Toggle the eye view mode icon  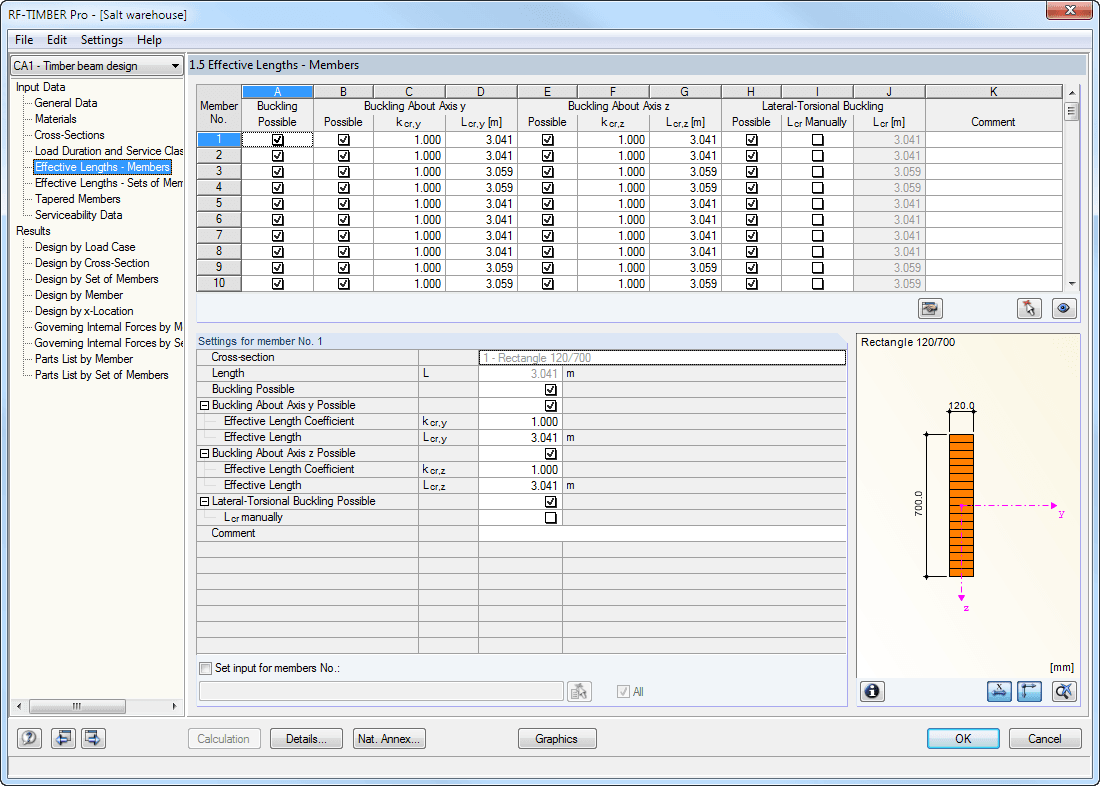(x=1064, y=308)
